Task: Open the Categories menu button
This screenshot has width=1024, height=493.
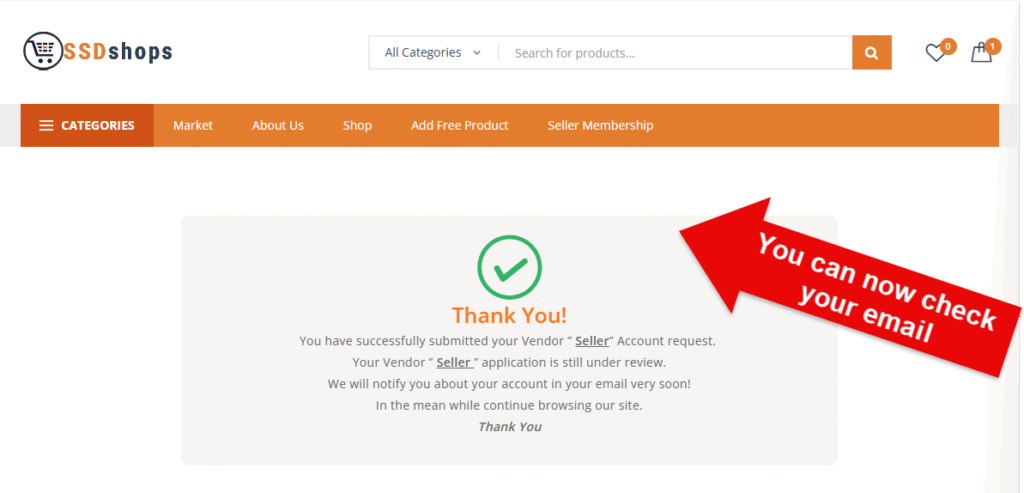Action: [87, 126]
